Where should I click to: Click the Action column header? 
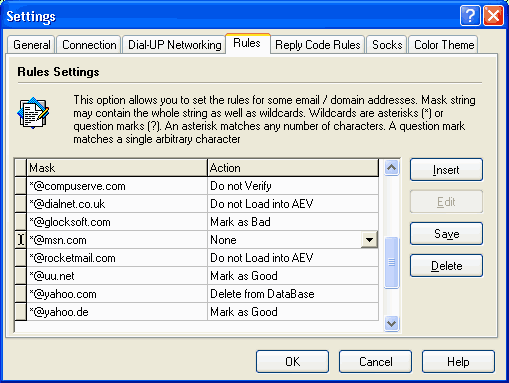pos(293,168)
